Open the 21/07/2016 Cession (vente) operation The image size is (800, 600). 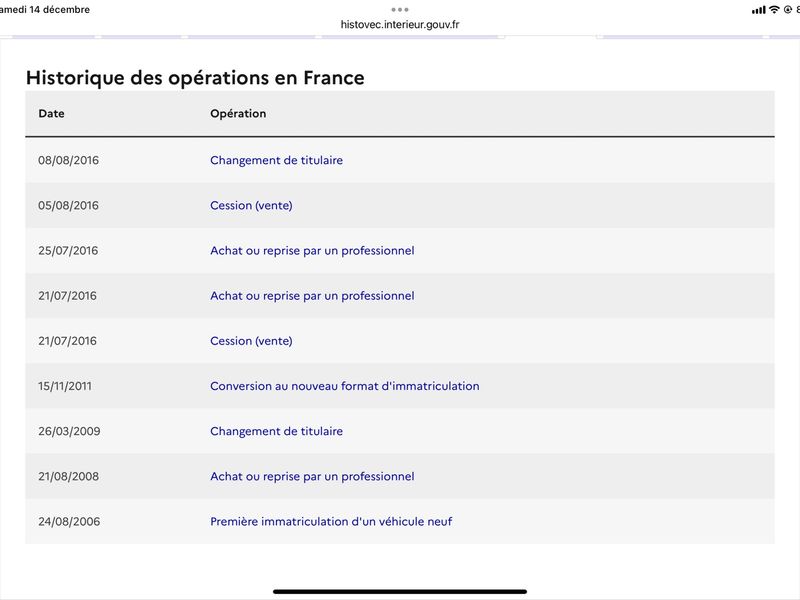click(x=251, y=341)
